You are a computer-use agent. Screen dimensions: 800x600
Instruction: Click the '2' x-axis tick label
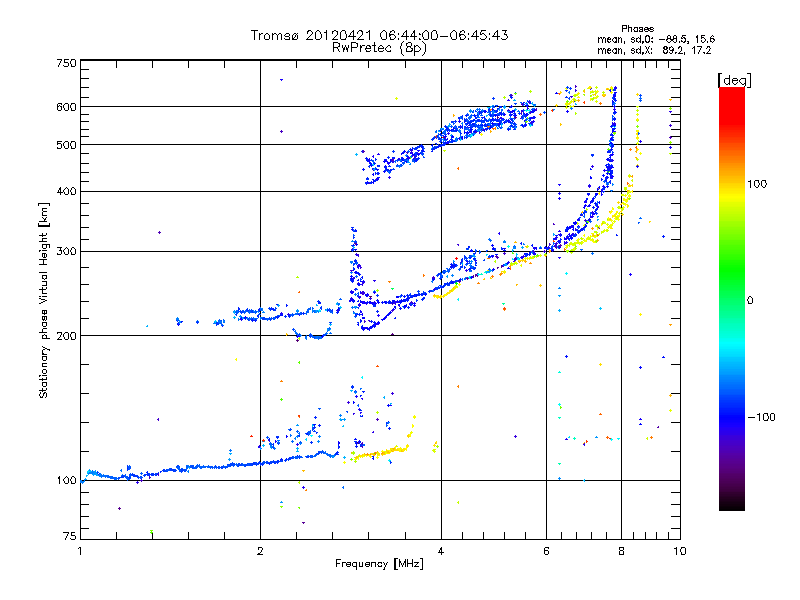[260, 551]
